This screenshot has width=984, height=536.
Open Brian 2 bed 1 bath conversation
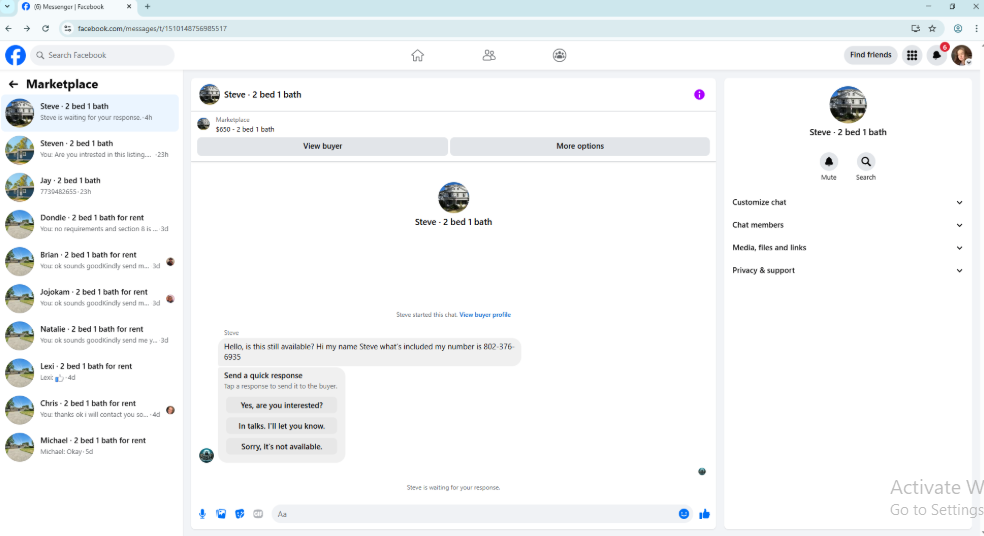pyautogui.click(x=90, y=260)
